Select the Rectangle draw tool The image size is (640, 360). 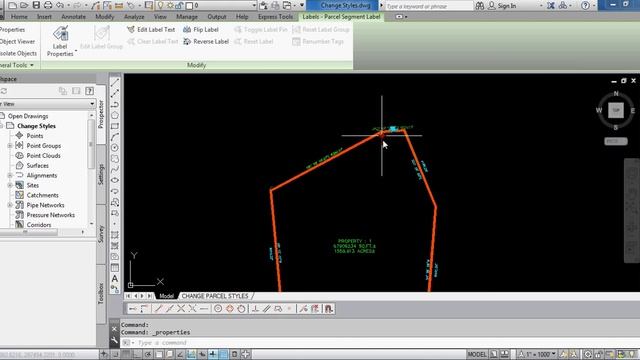pyautogui.click(x=115, y=126)
